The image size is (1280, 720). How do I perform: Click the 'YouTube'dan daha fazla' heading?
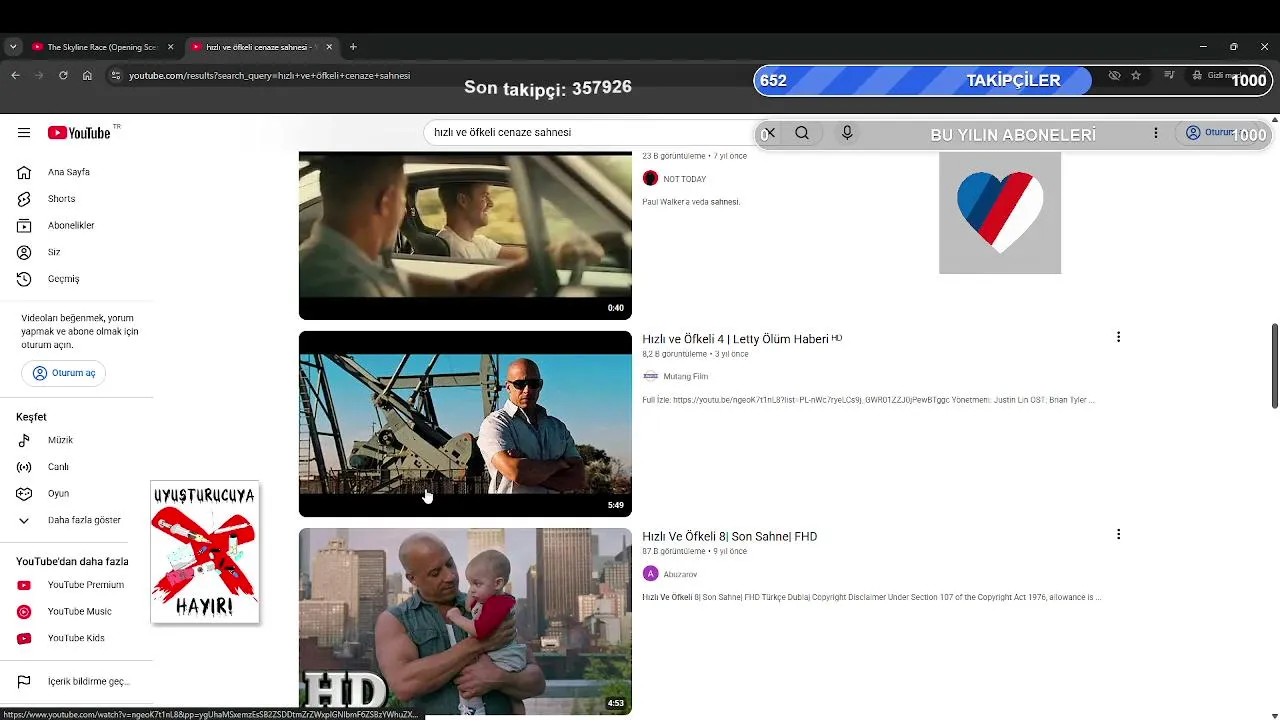coord(72,562)
